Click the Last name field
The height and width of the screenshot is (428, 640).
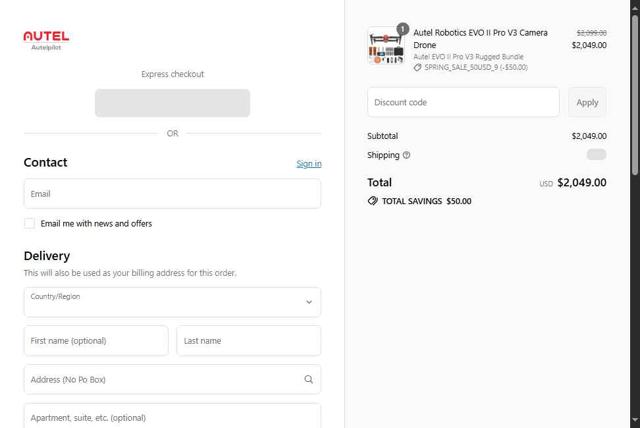[x=249, y=341]
